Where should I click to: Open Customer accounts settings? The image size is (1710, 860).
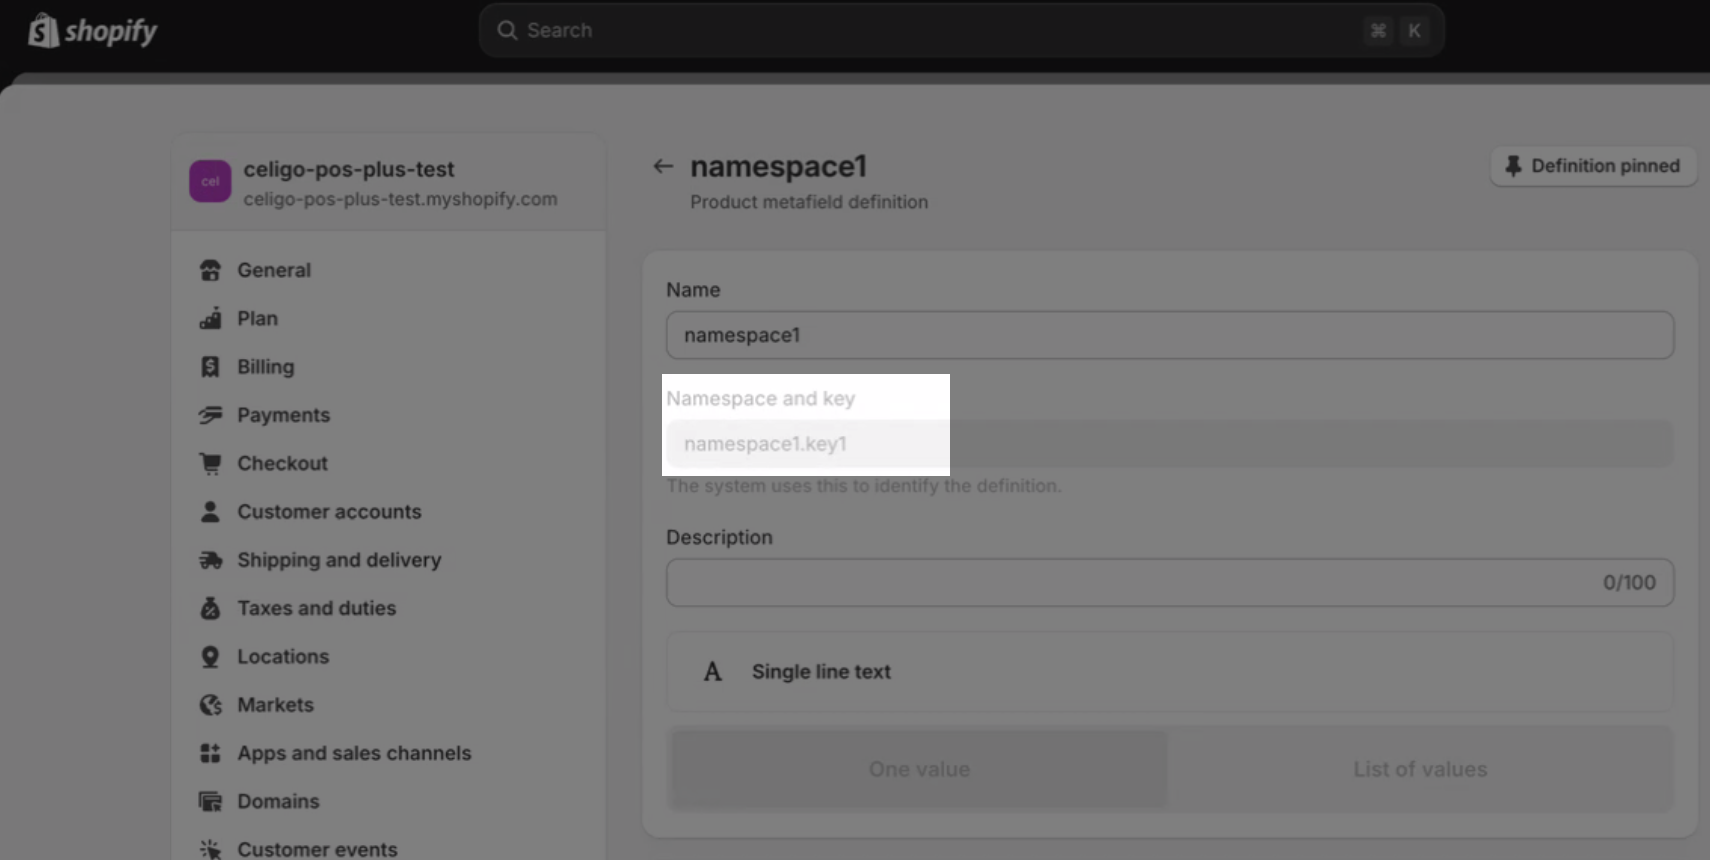click(x=329, y=511)
